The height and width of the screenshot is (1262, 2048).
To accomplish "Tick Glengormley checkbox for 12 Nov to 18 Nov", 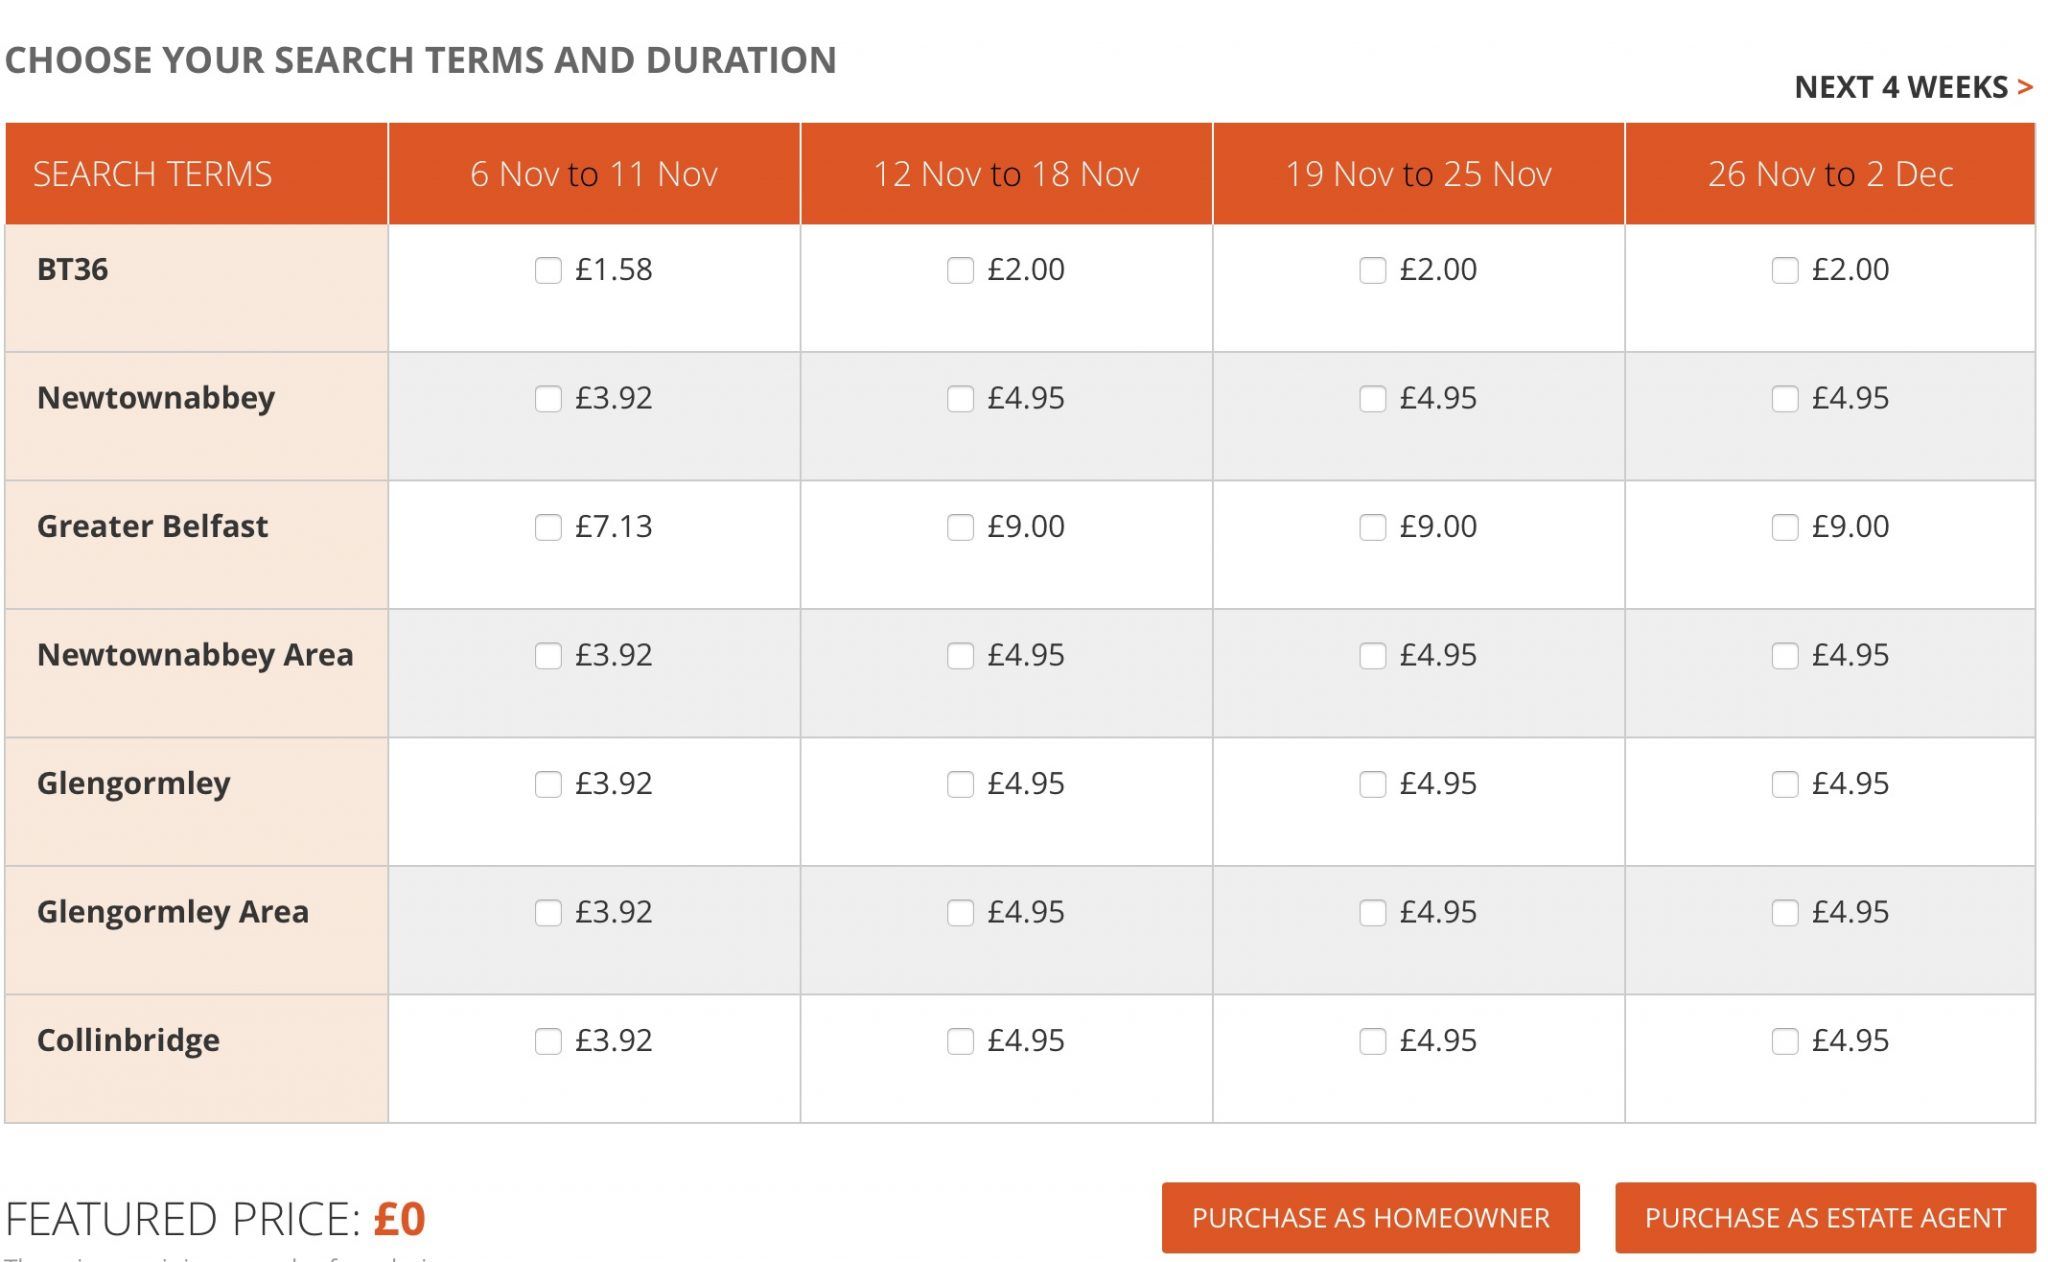I will tap(960, 784).
